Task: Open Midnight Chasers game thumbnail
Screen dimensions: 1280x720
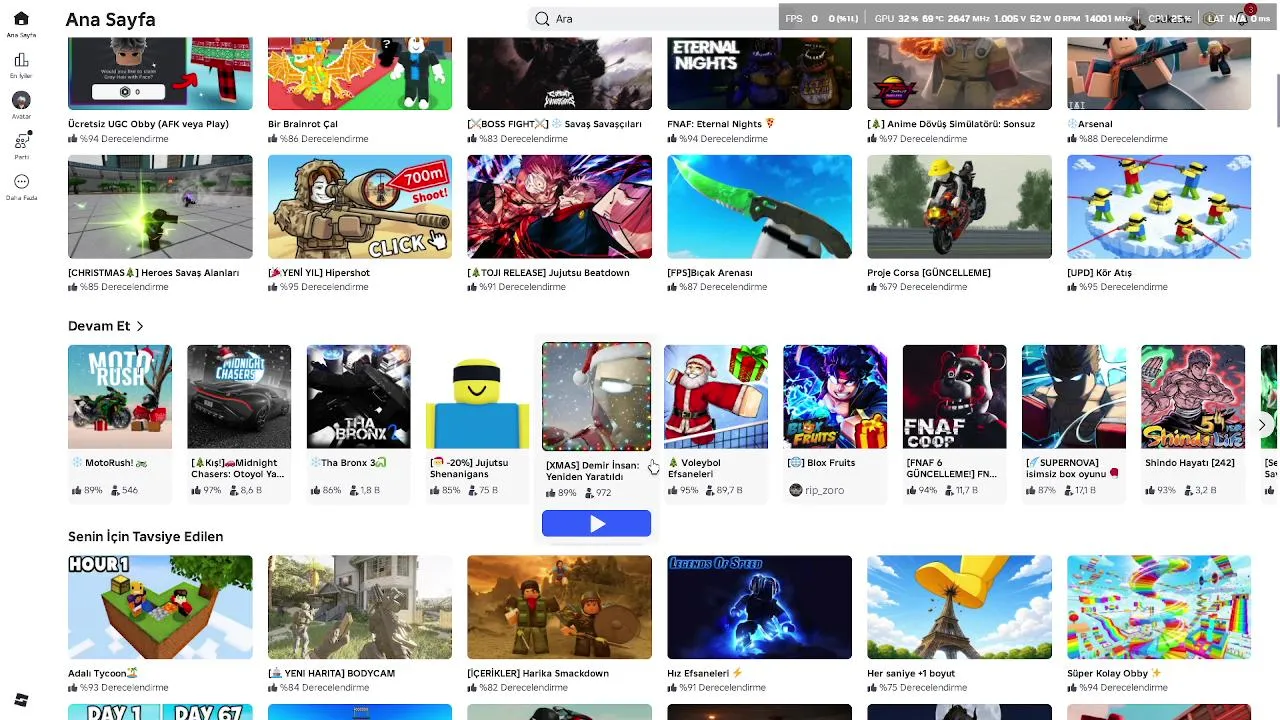Action: (x=239, y=397)
